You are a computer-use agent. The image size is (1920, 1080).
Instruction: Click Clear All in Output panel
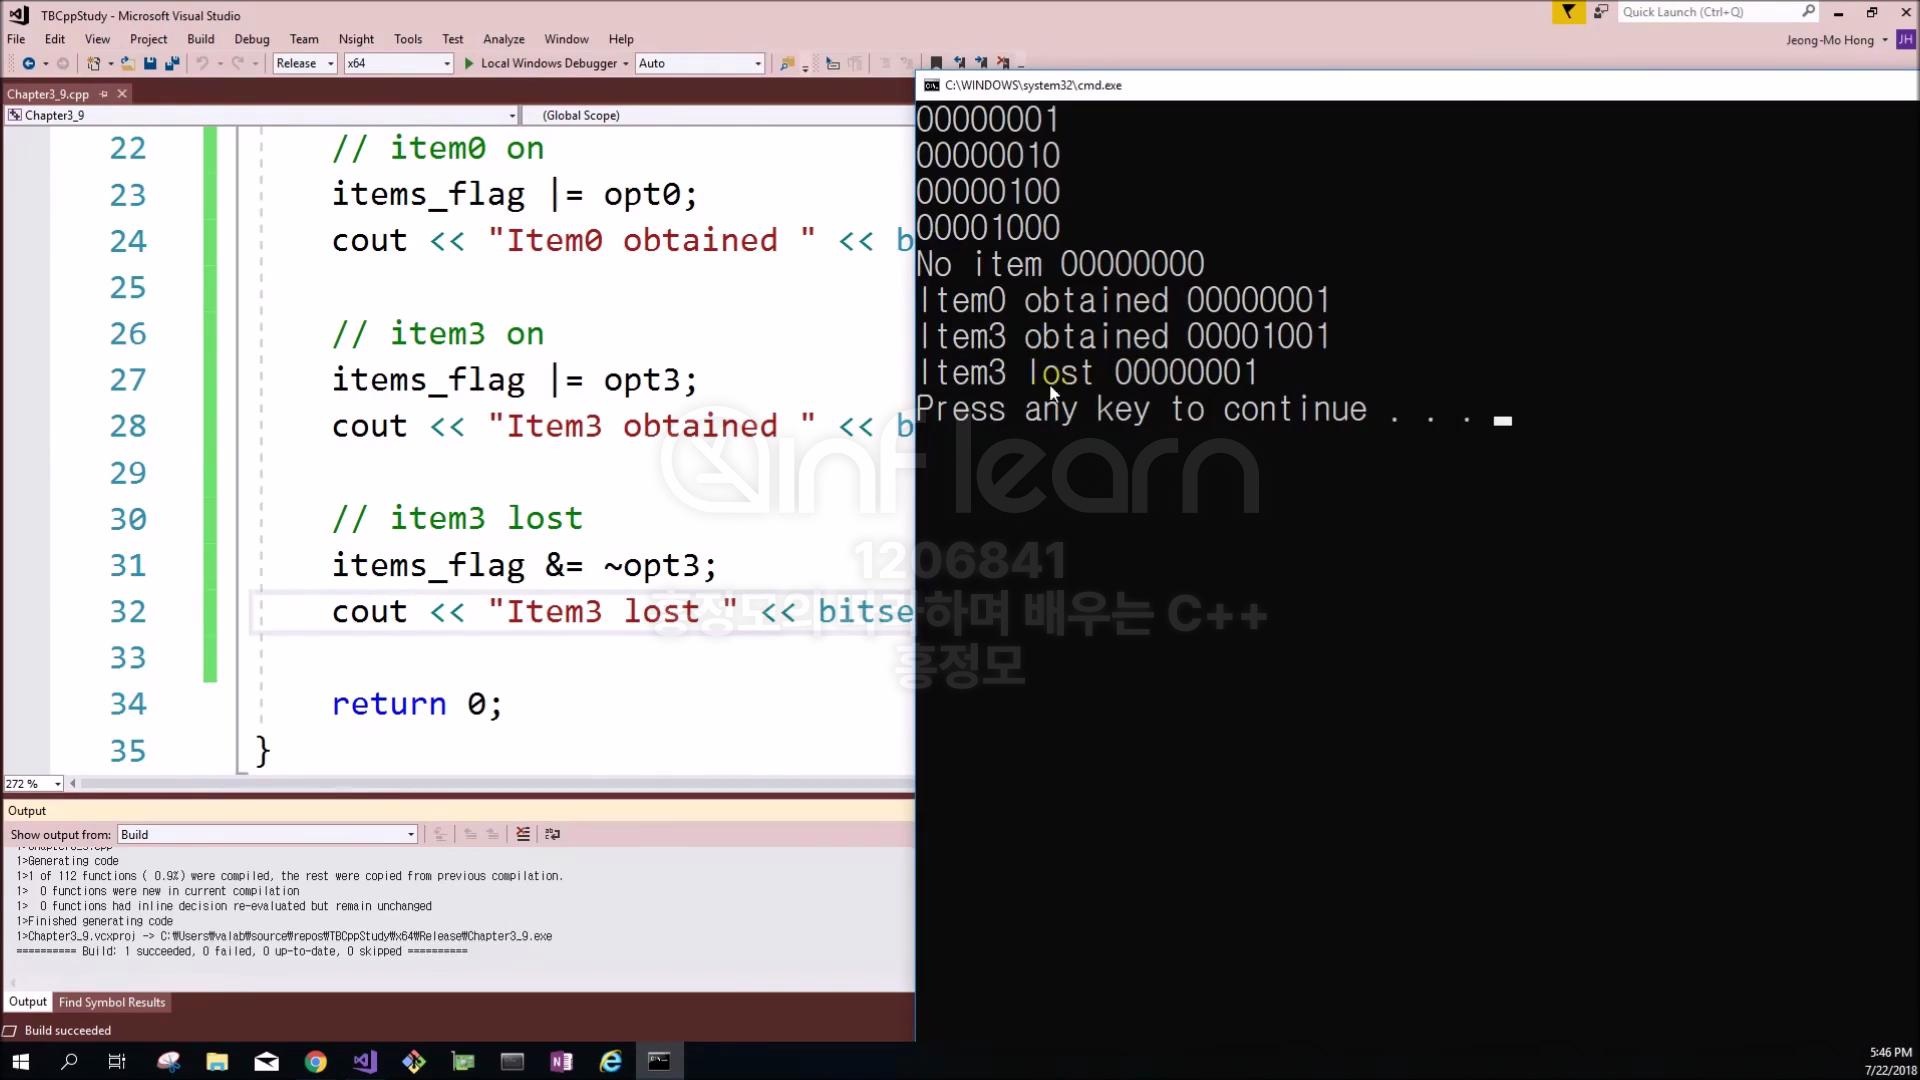coord(523,834)
